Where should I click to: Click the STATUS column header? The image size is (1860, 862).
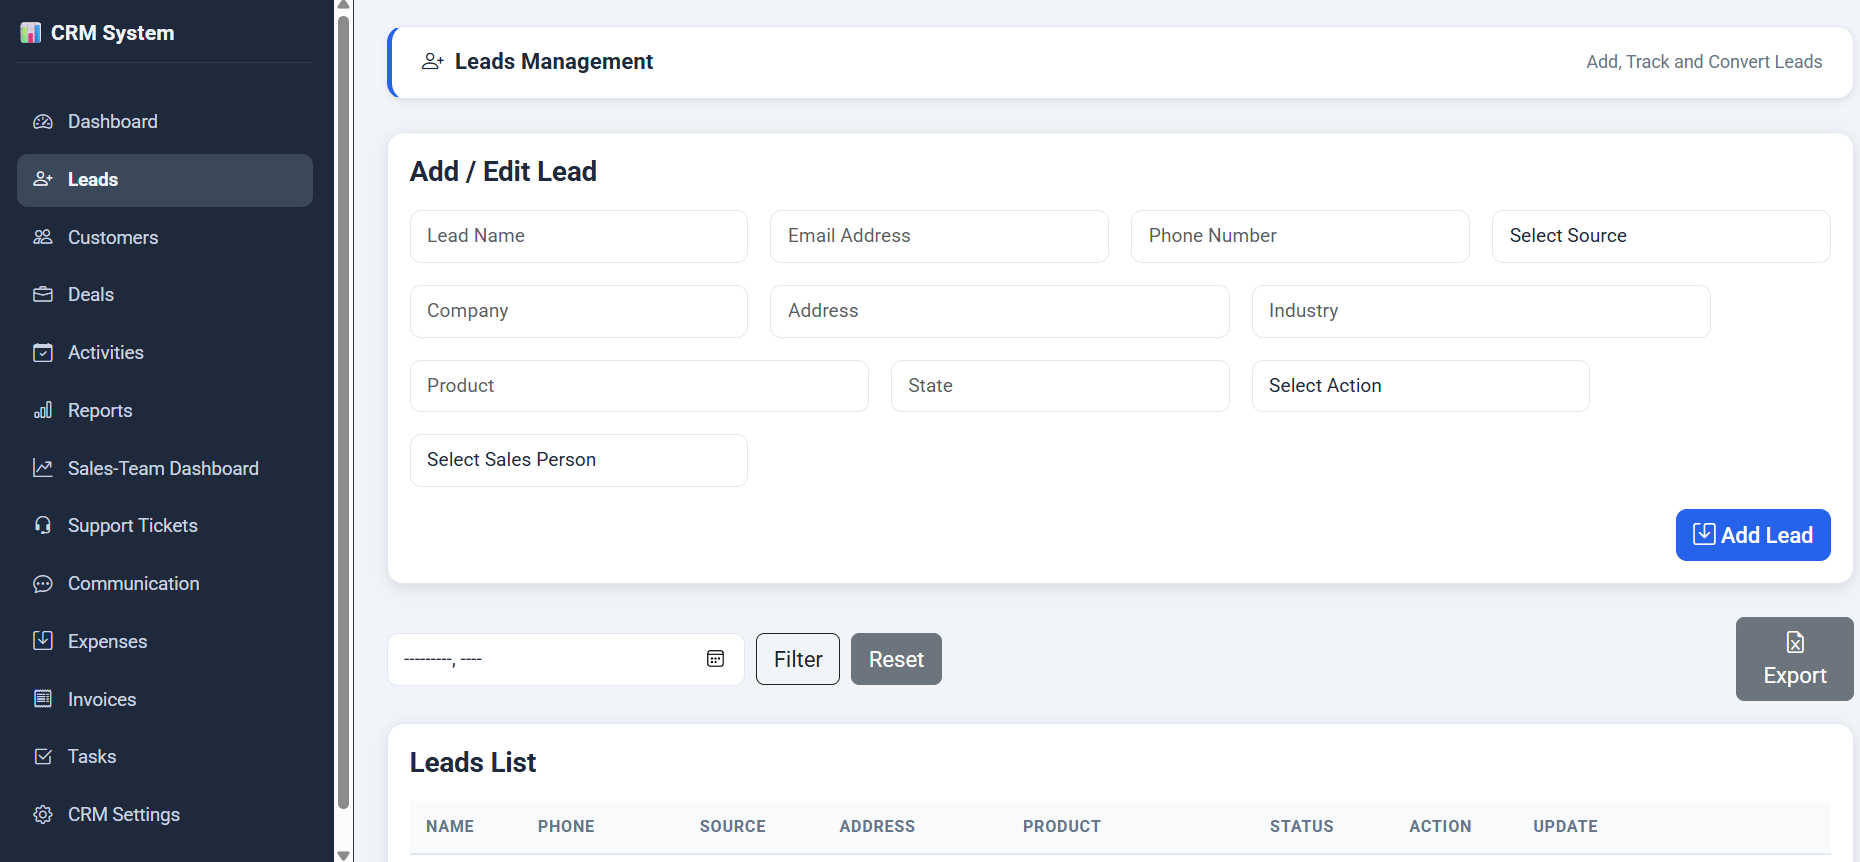1302,826
